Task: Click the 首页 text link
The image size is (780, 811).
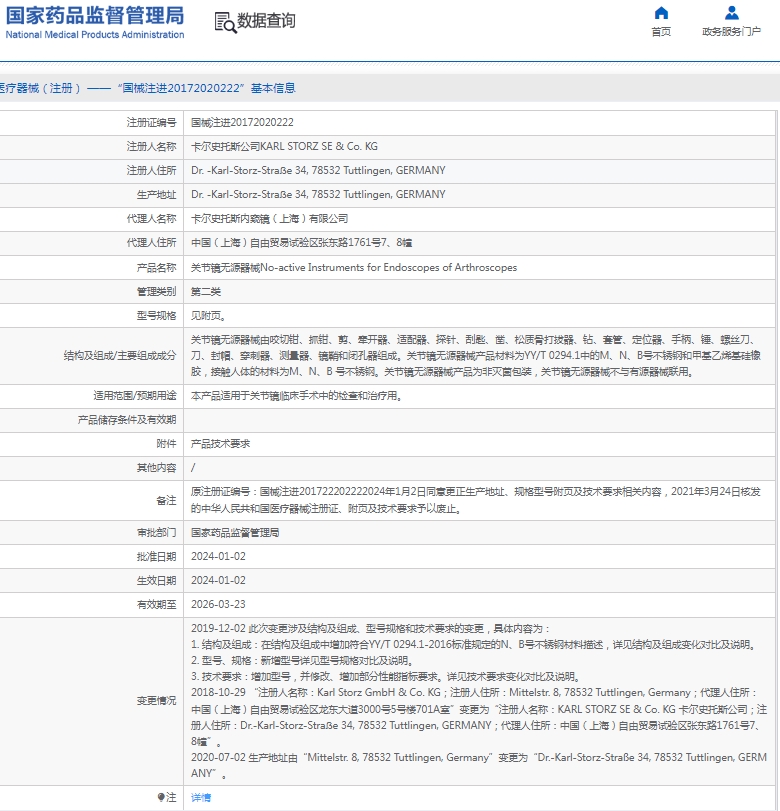Action: pos(661,32)
